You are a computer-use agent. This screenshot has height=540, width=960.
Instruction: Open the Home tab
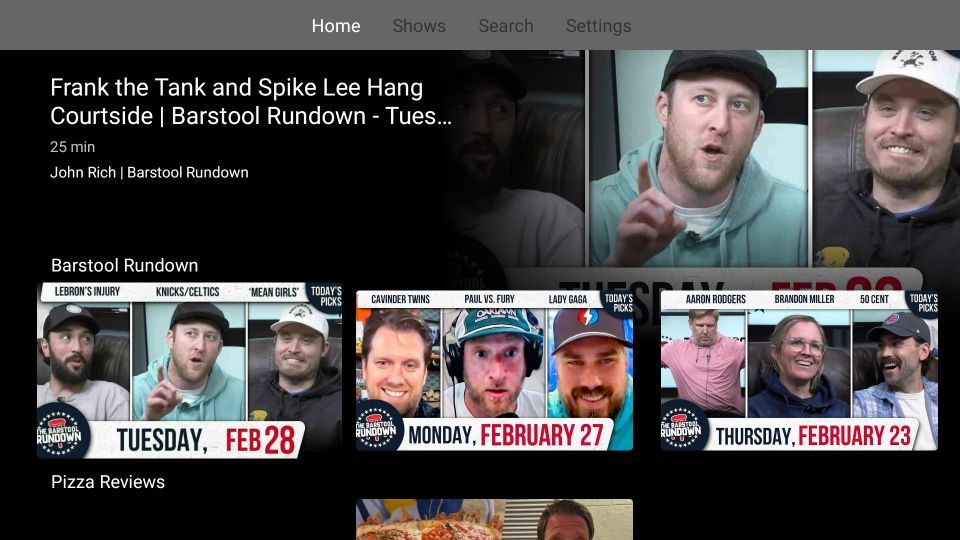(336, 26)
